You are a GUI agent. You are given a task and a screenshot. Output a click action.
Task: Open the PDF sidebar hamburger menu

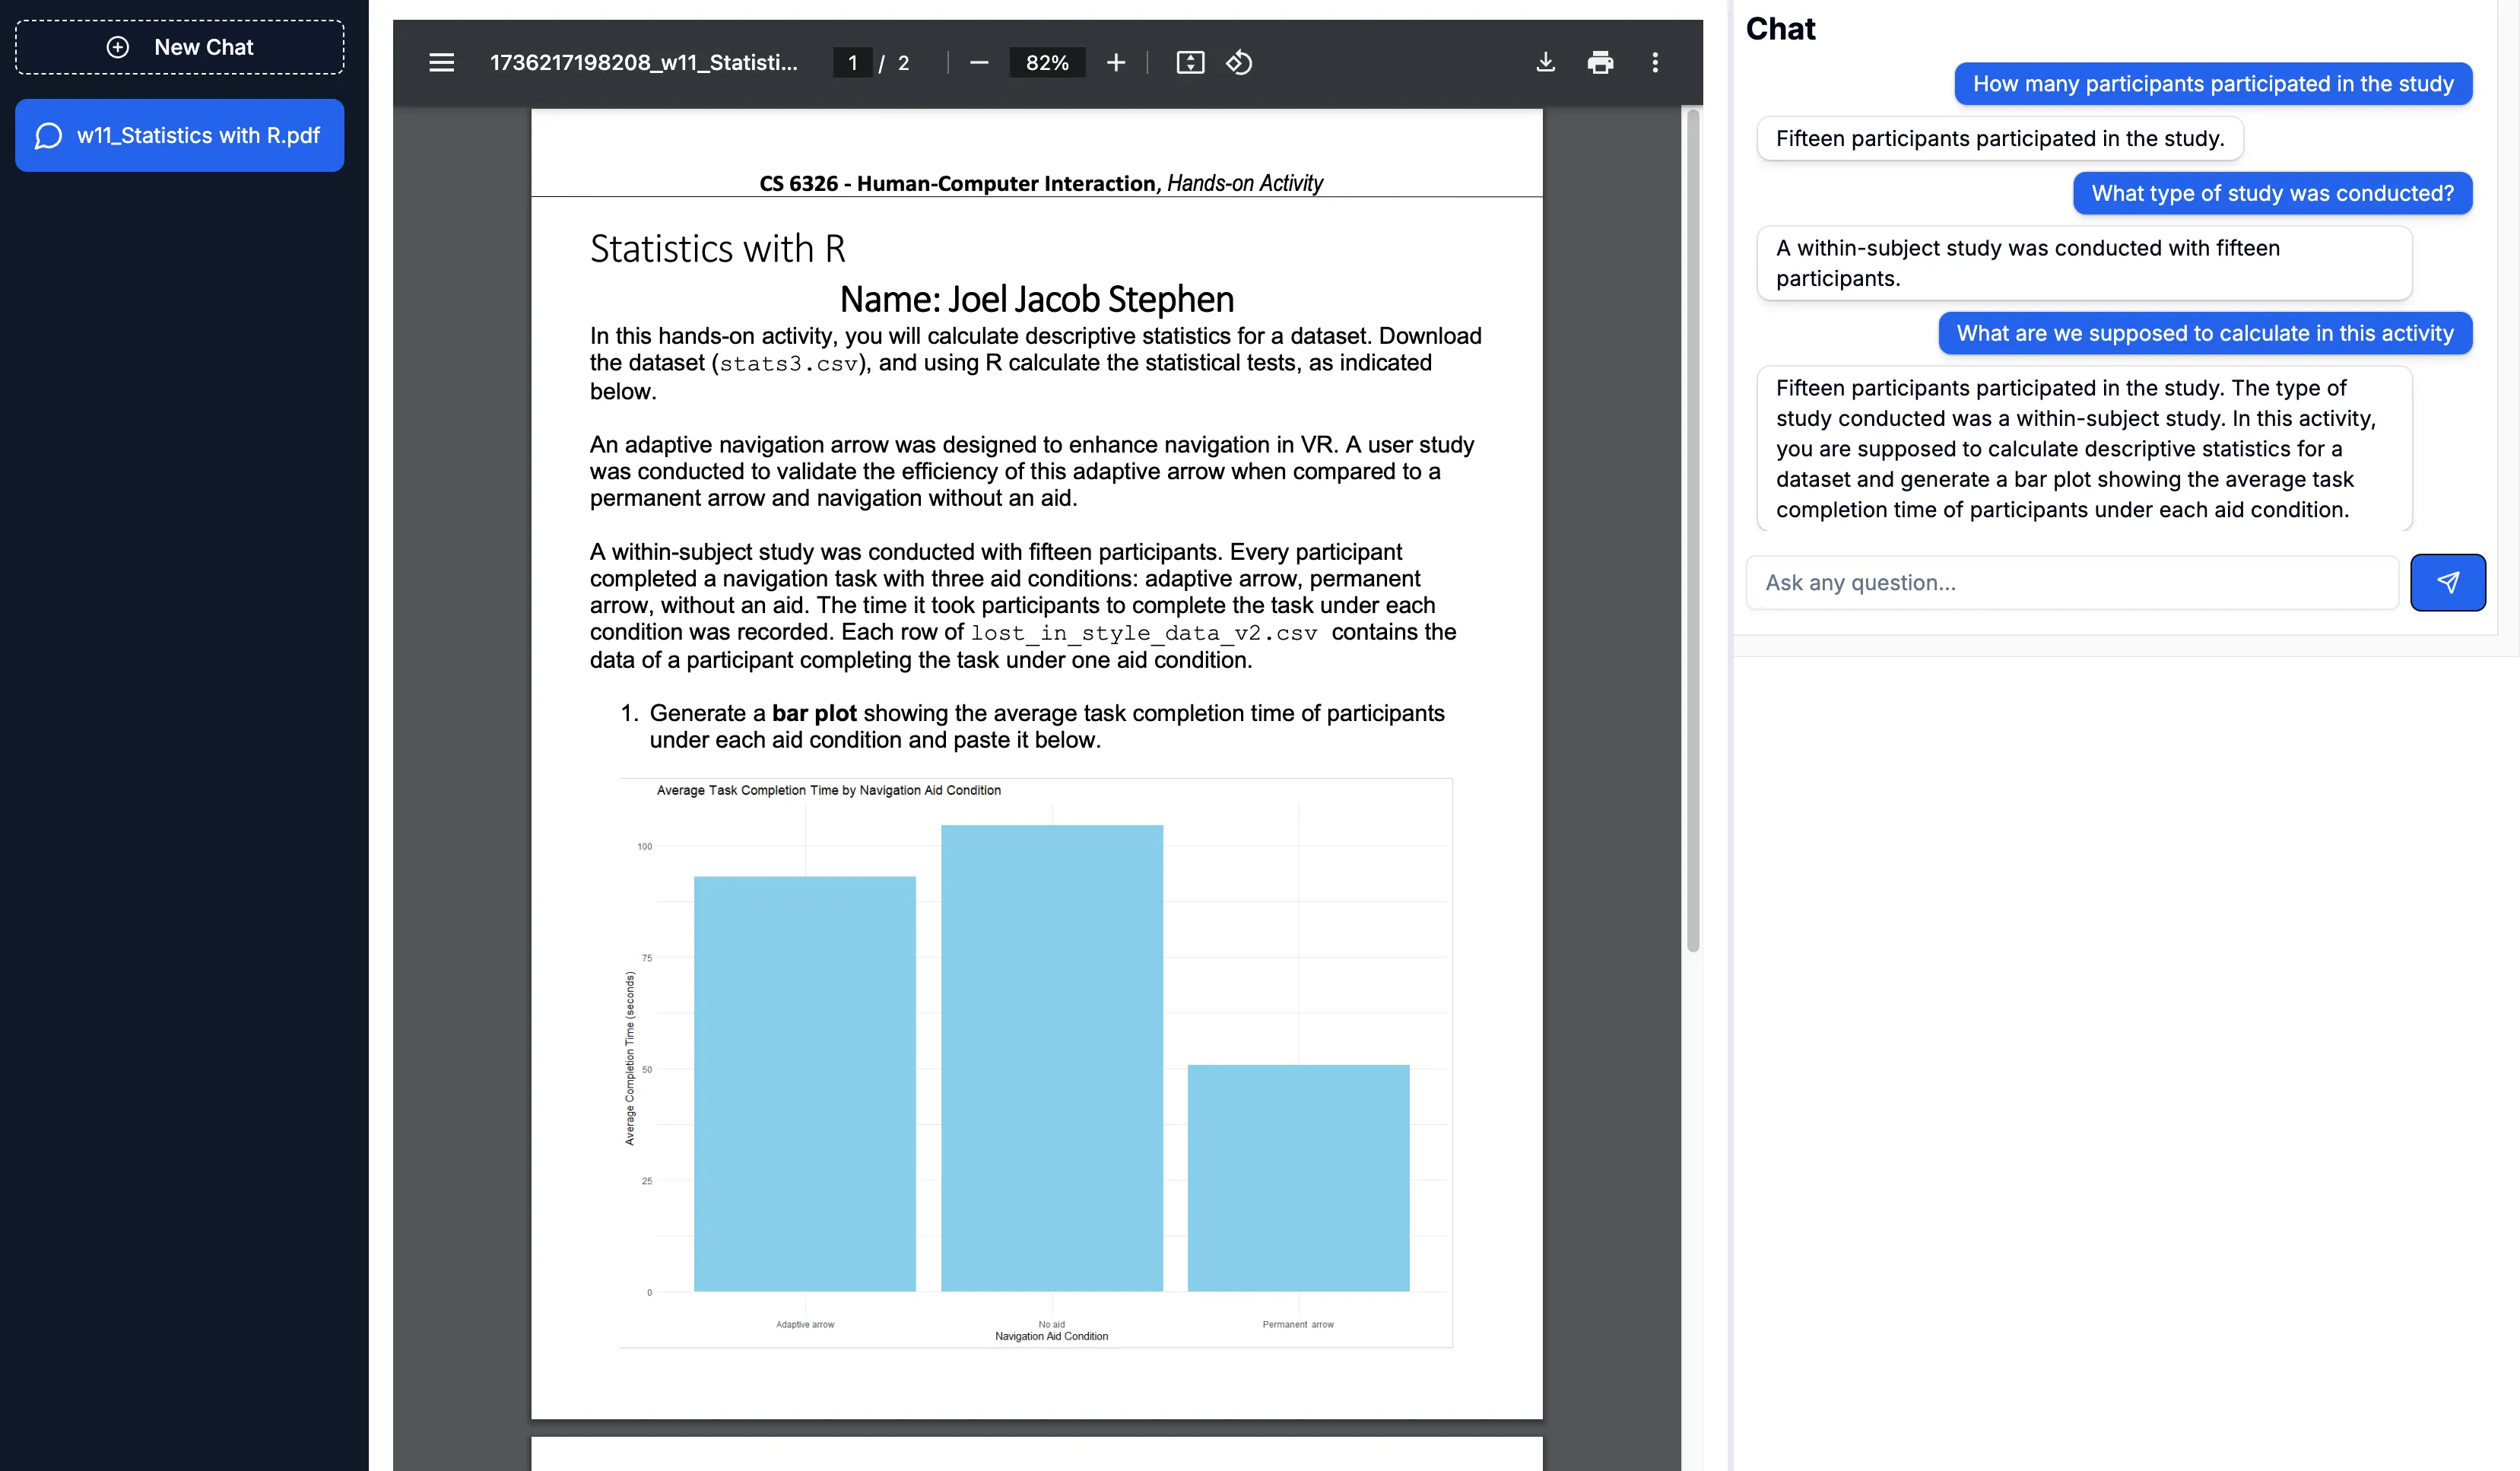441,63
